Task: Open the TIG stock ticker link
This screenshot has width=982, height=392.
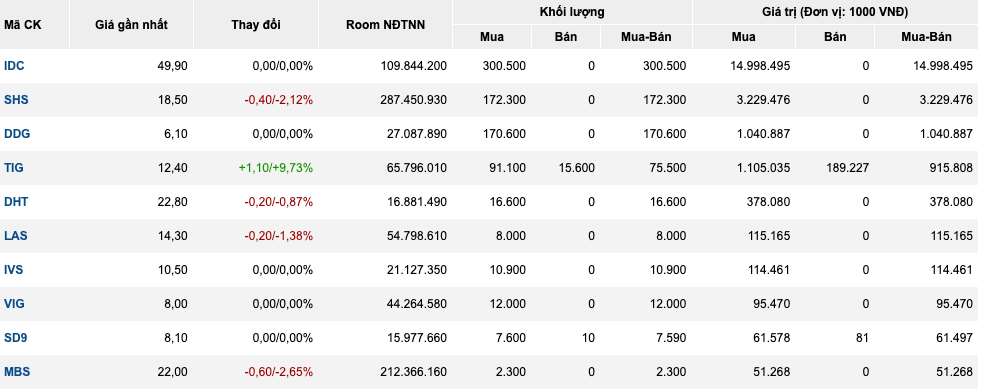Action: (14, 168)
